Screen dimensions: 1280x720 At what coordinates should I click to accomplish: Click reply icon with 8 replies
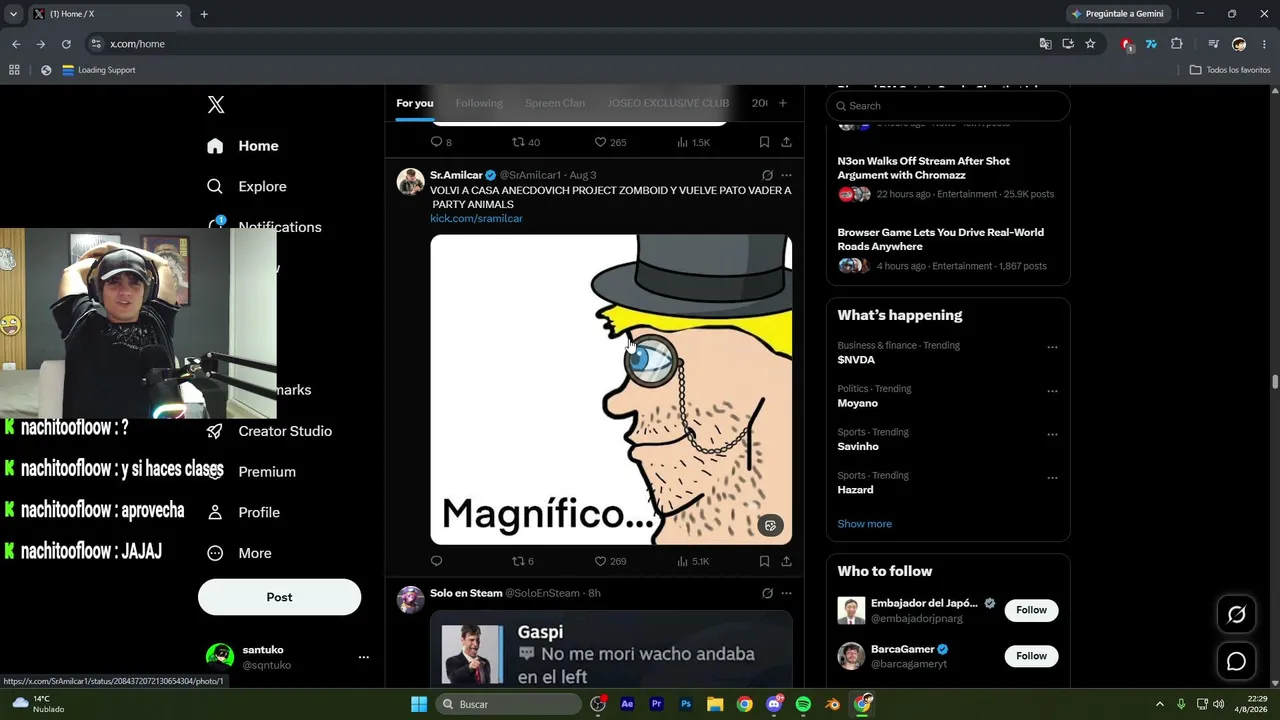click(x=441, y=142)
